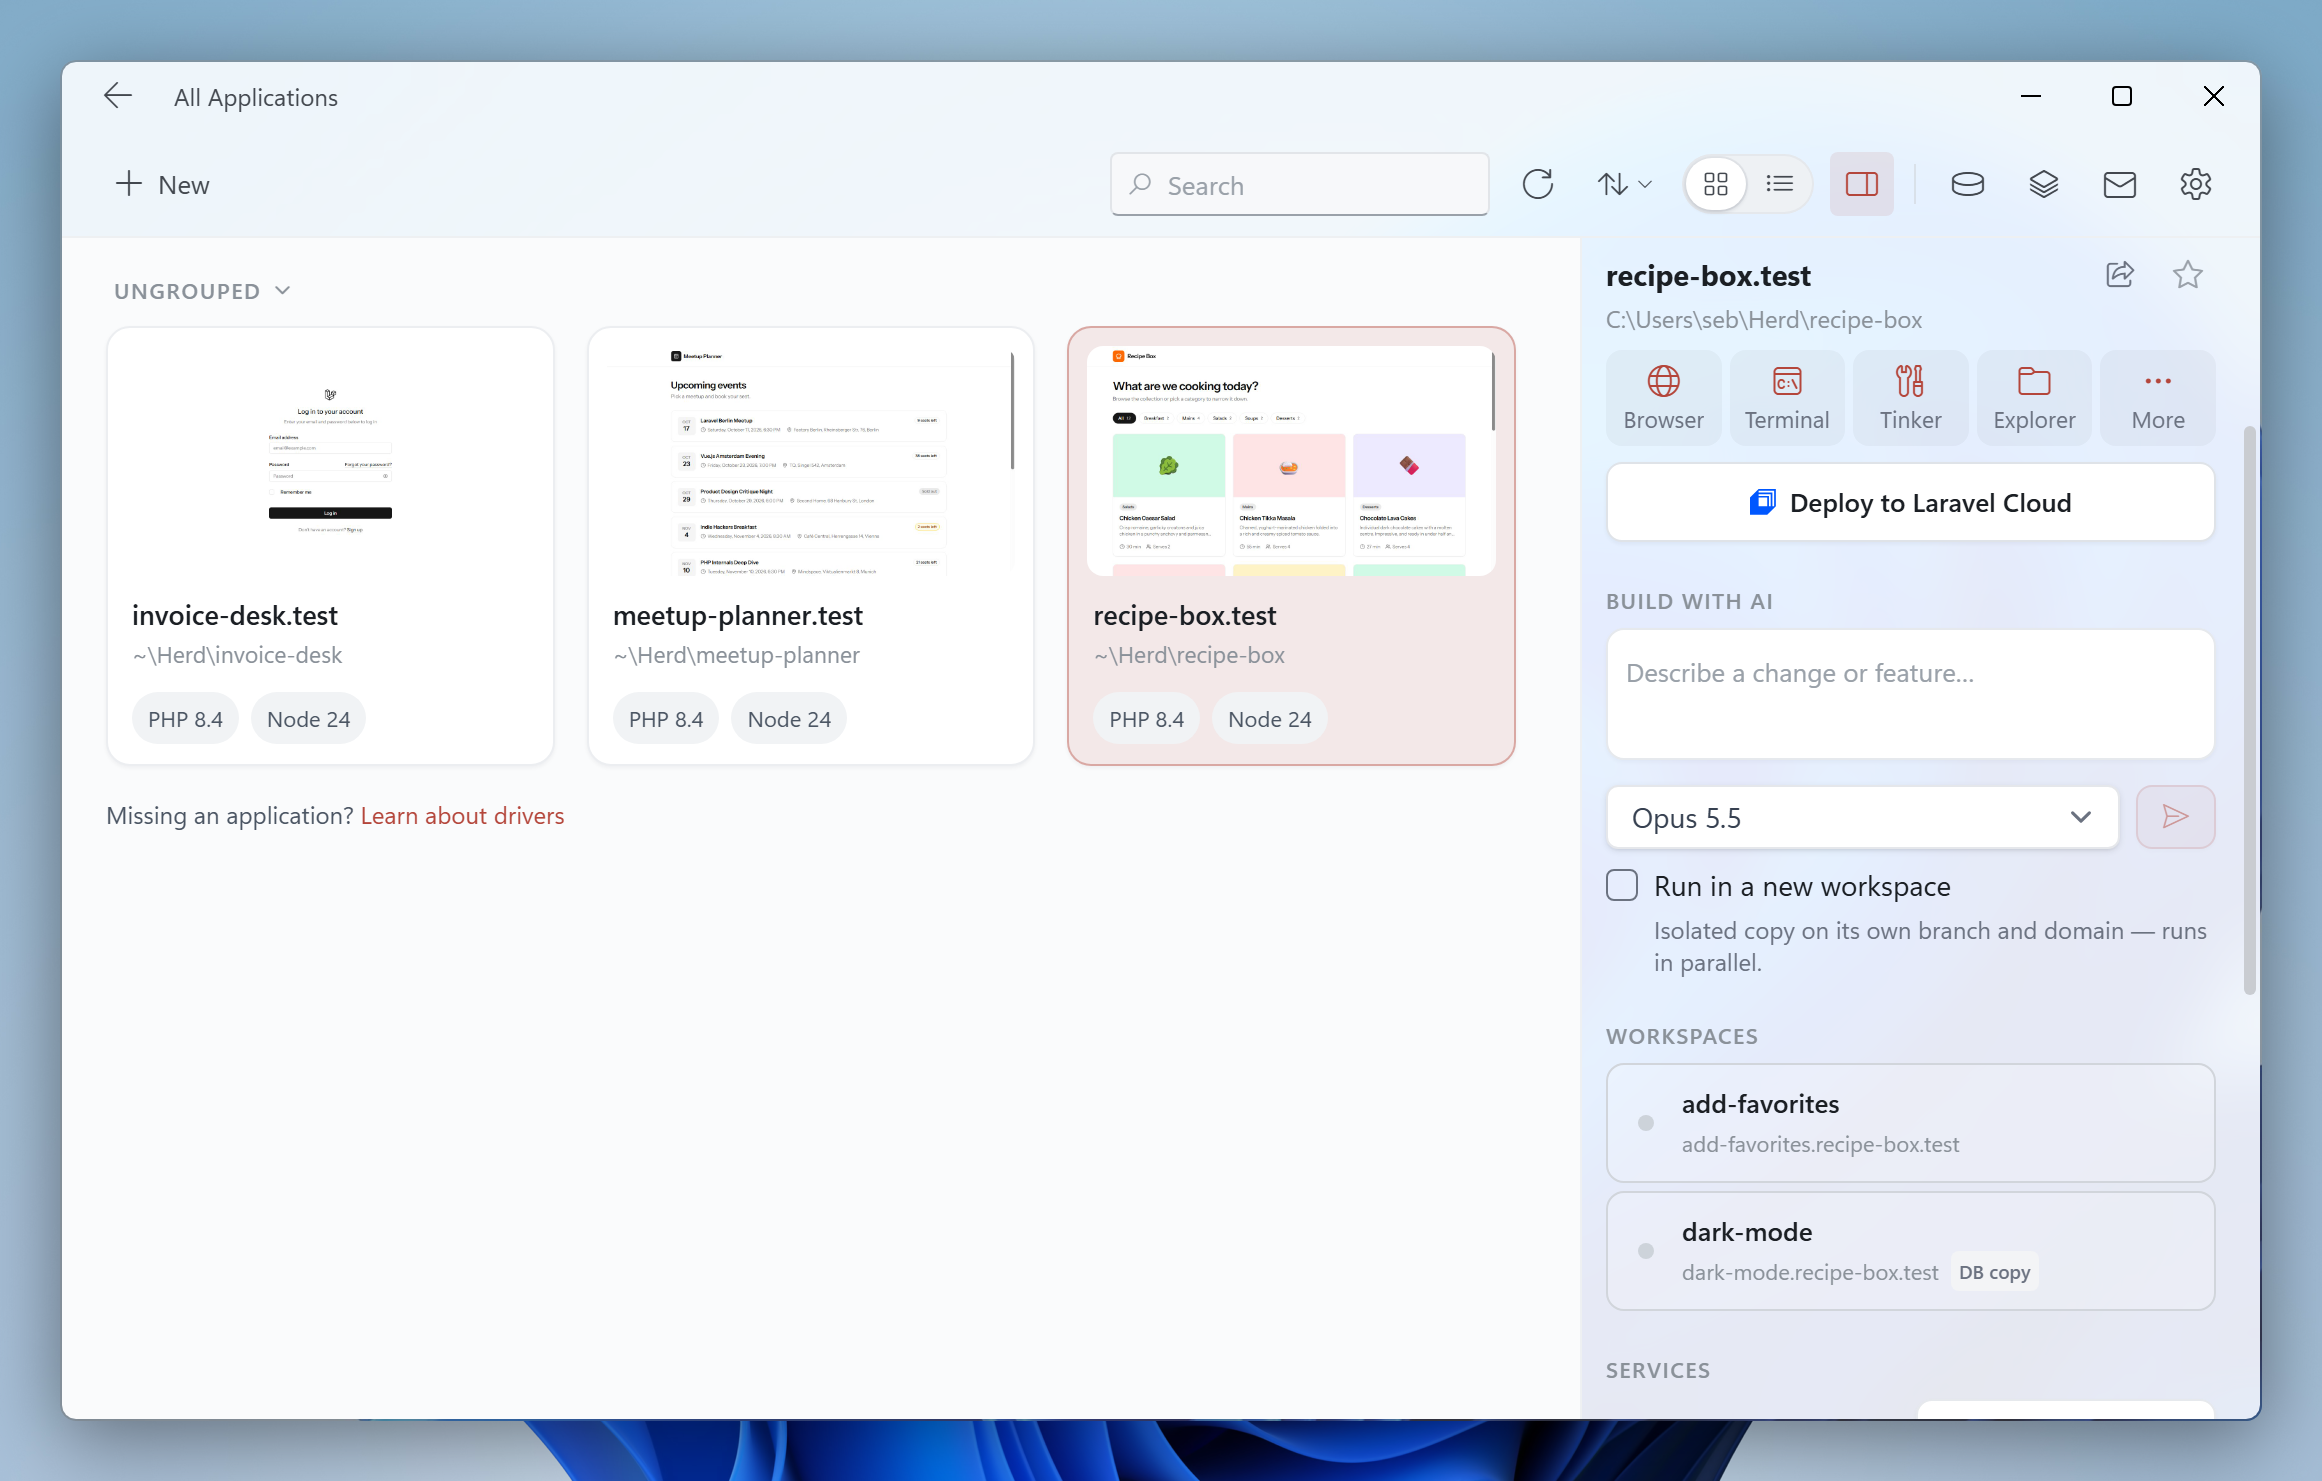The image size is (2322, 1481).
Task: Click ~\Herd\recipe-box path on card
Action: 1189,656
